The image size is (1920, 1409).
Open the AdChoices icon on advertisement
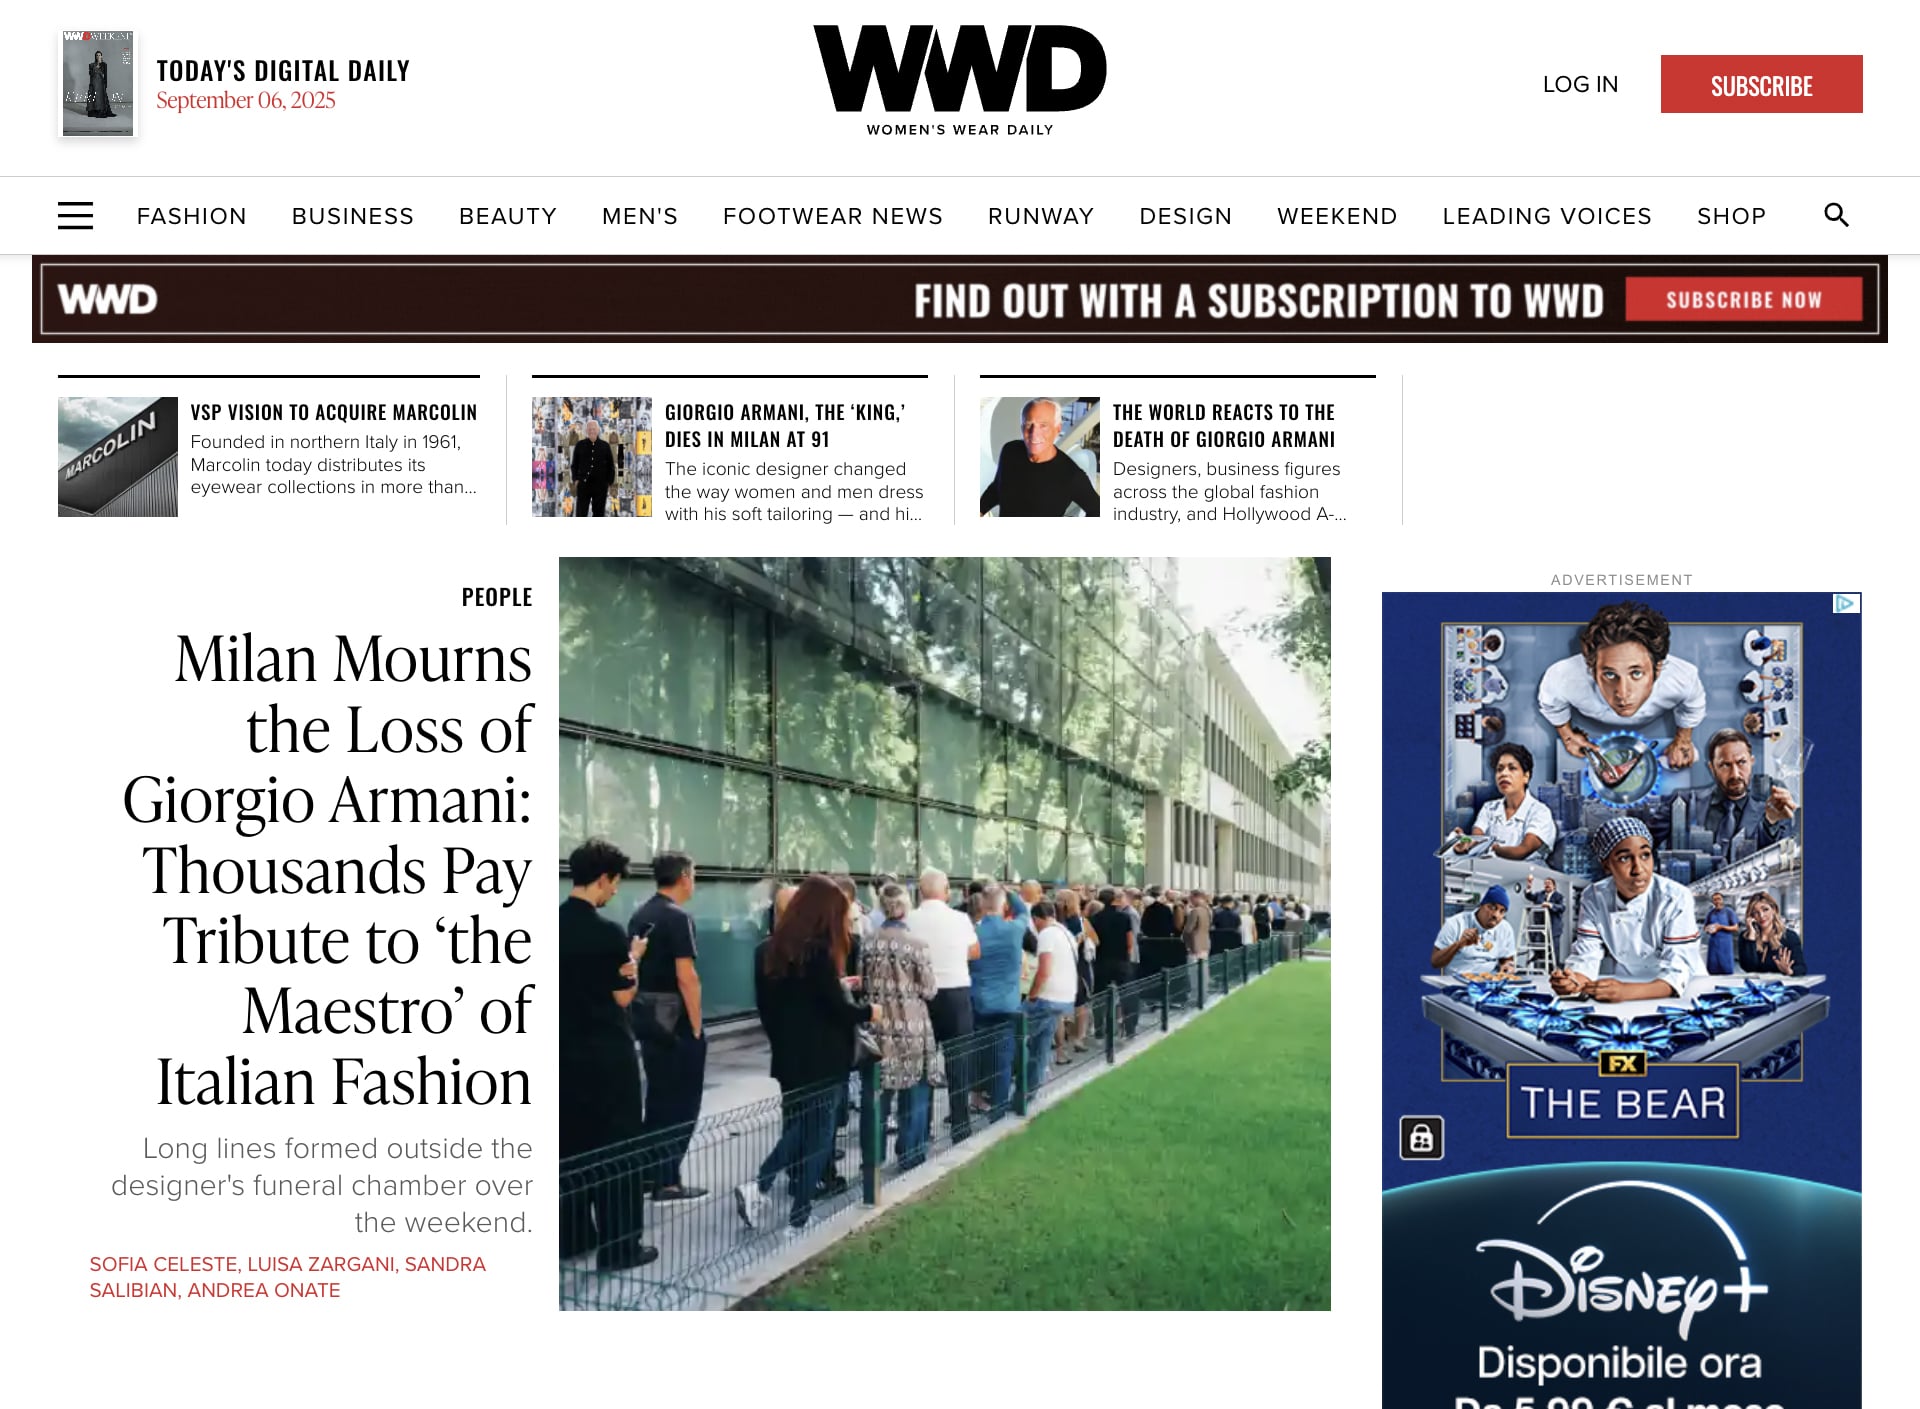click(x=1846, y=603)
